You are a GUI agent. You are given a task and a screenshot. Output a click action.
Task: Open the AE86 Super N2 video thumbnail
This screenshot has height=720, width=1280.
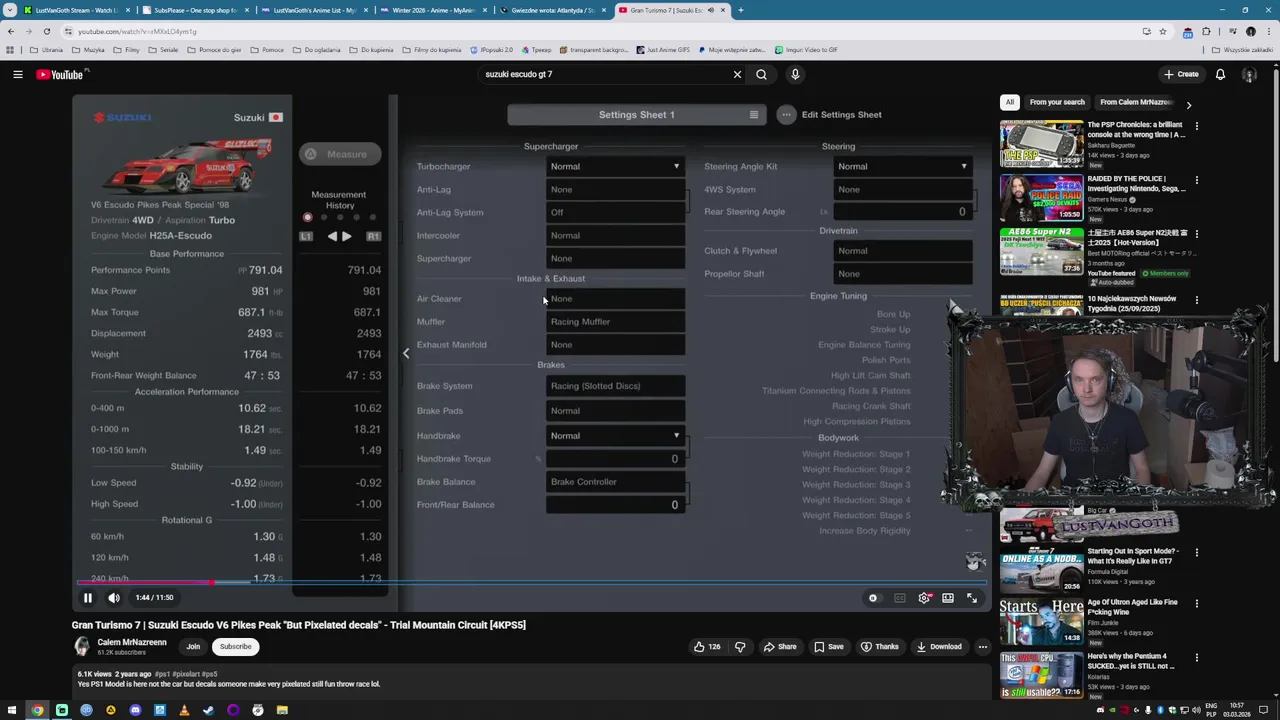(1041, 252)
